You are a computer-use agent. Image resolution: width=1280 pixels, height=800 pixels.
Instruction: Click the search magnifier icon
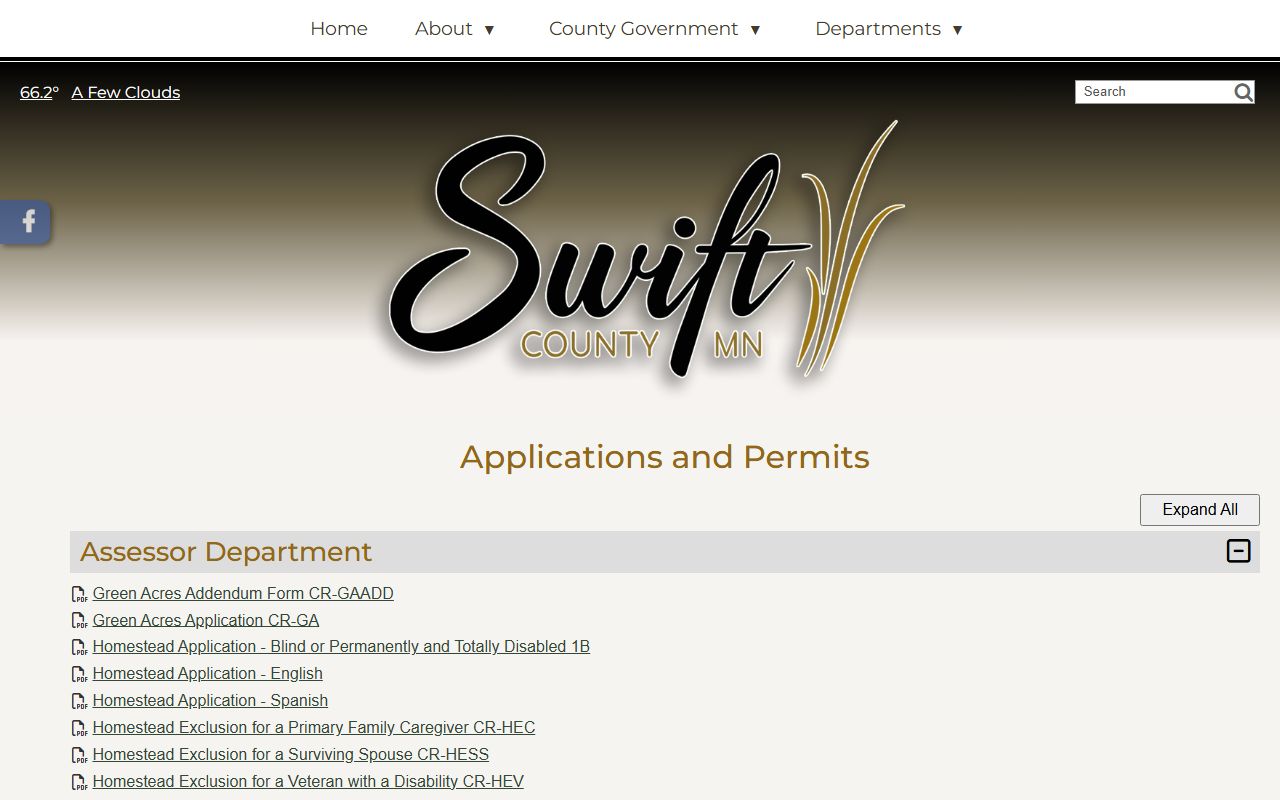[1243, 92]
